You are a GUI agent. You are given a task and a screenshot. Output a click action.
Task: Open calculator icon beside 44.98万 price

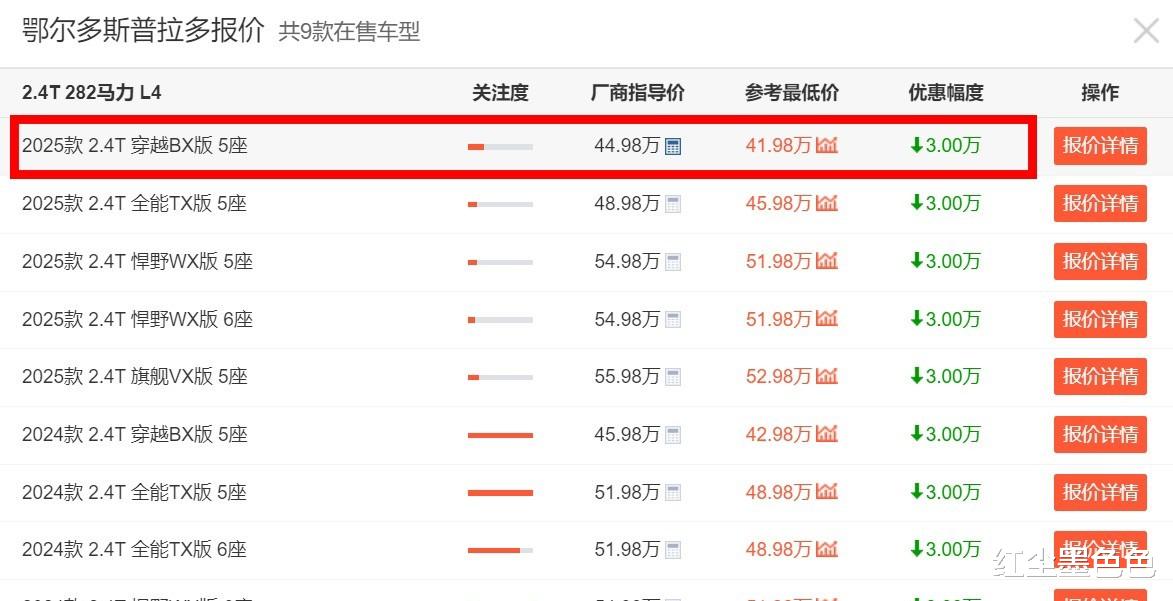(x=673, y=146)
